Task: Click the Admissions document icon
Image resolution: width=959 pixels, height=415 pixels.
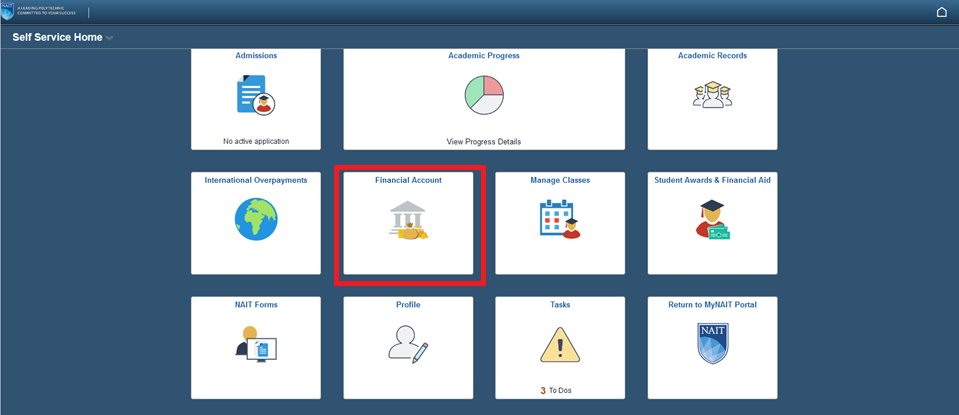Action: click(x=255, y=94)
